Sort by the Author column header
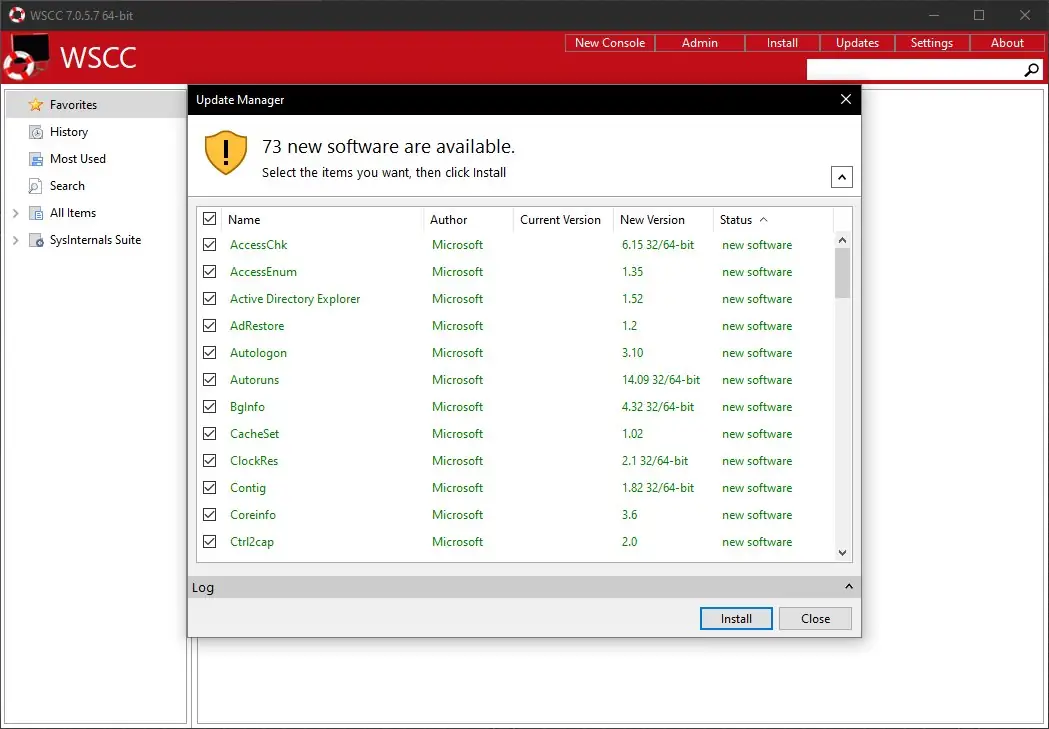This screenshot has height=729, width=1049. (x=468, y=219)
